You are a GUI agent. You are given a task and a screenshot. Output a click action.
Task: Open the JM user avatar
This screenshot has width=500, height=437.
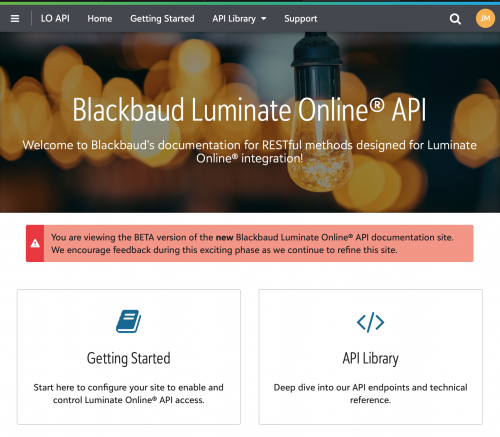tap(485, 18)
